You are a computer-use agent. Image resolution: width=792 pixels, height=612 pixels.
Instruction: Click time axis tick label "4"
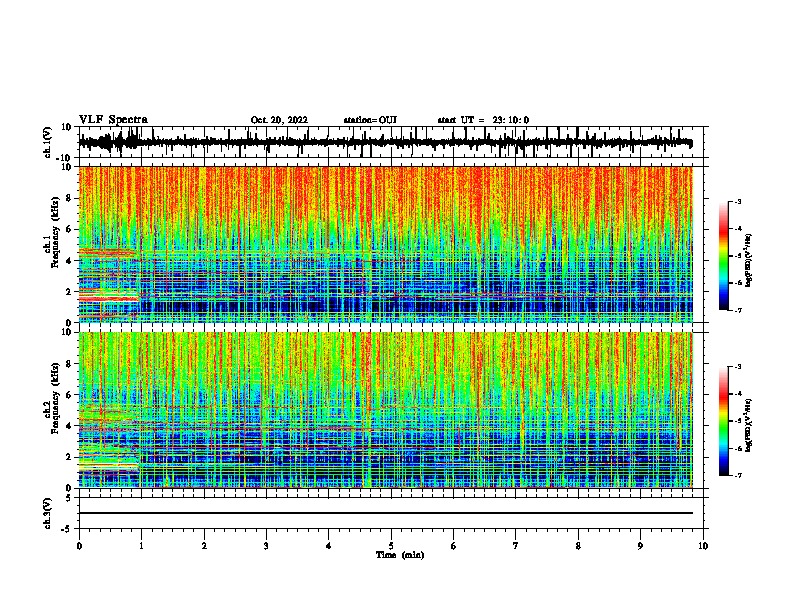coord(329,546)
